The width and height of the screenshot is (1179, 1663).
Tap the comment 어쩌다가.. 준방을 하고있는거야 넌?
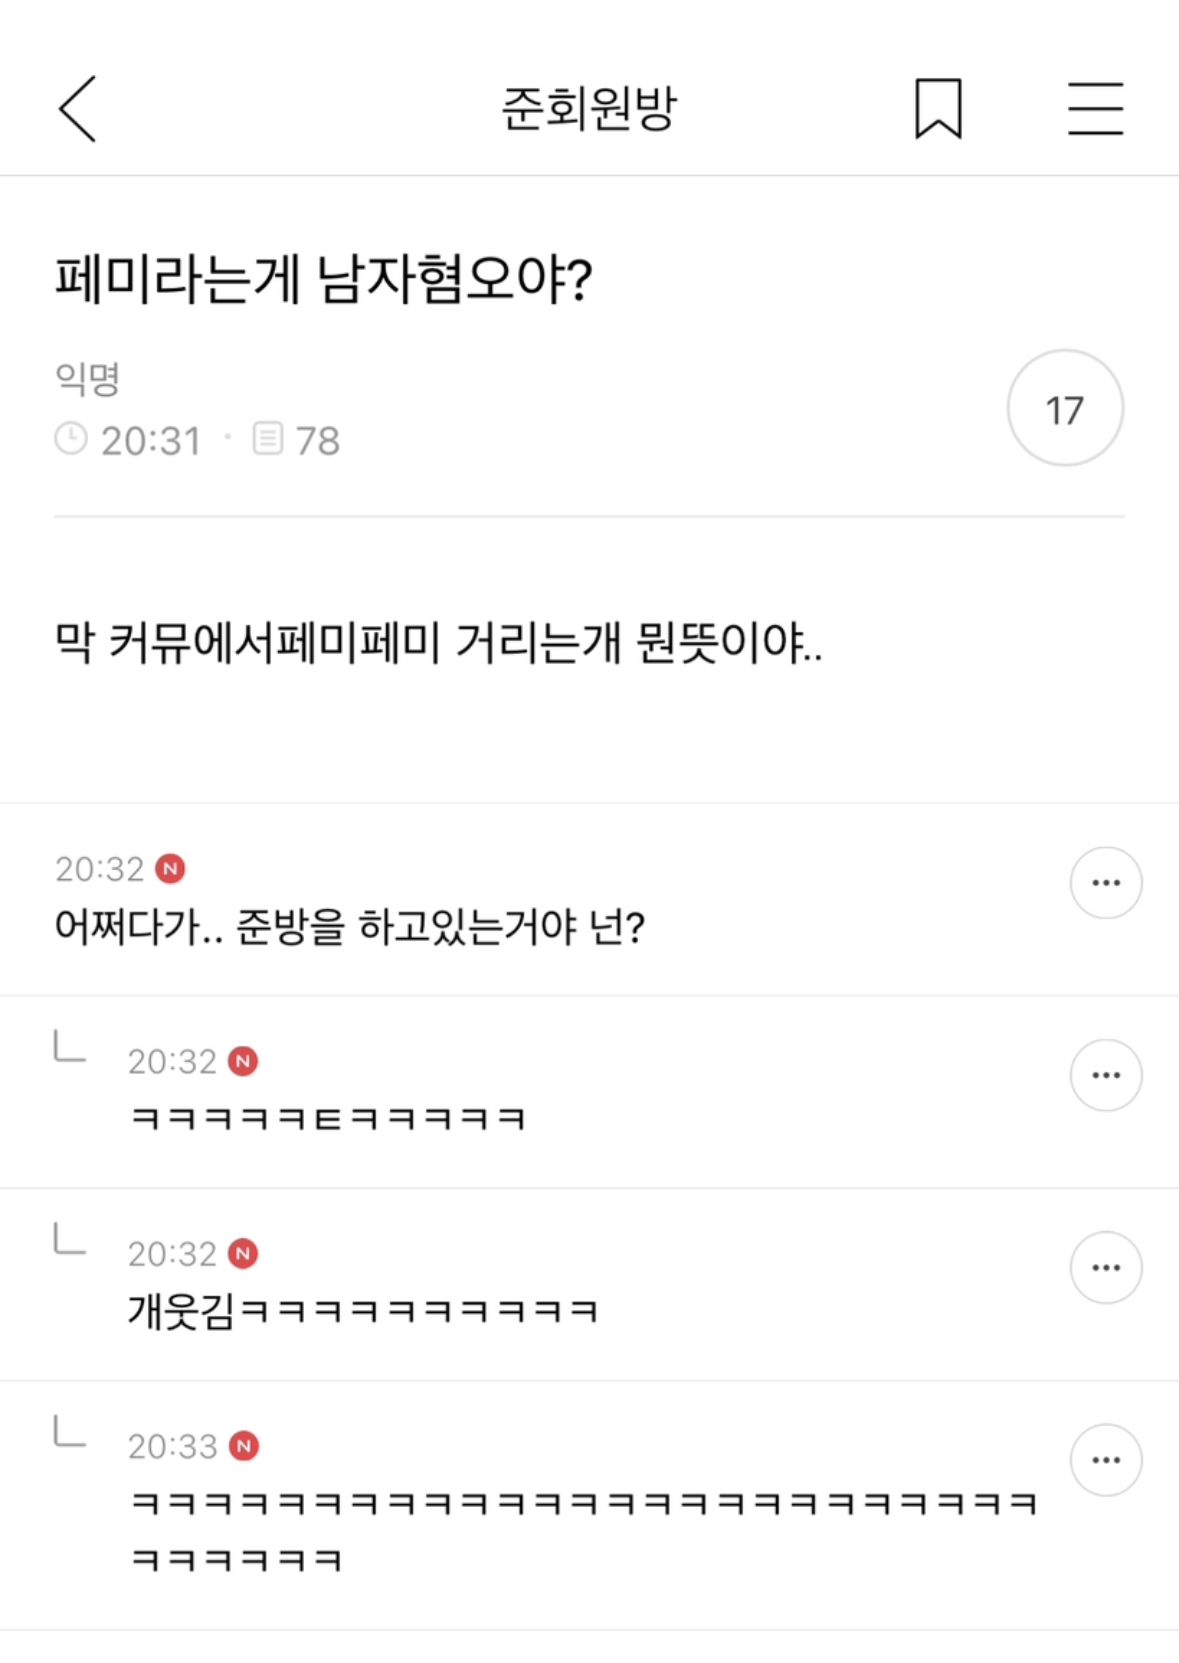tap(350, 928)
